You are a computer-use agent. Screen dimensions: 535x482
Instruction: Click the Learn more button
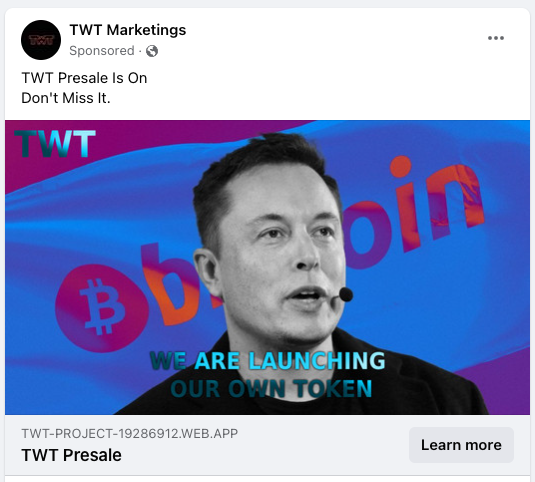pos(461,445)
